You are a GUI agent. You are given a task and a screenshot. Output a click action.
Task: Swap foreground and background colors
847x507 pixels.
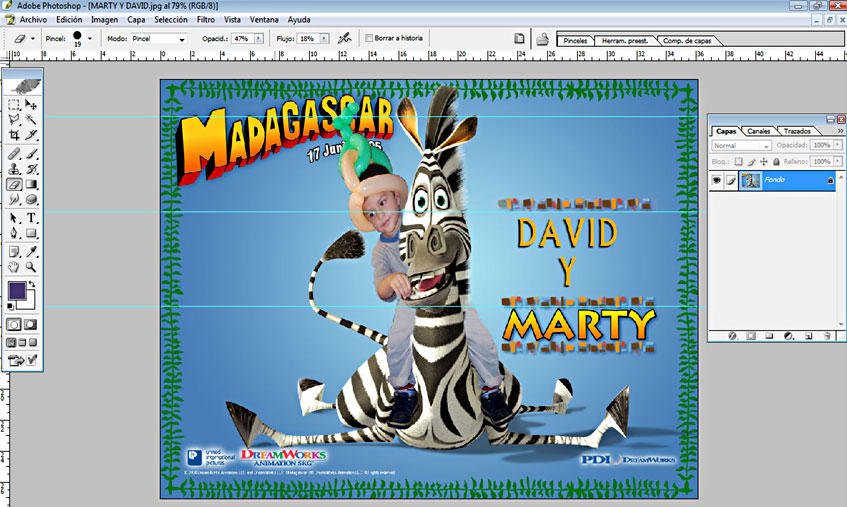pyautogui.click(x=32, y=284)
